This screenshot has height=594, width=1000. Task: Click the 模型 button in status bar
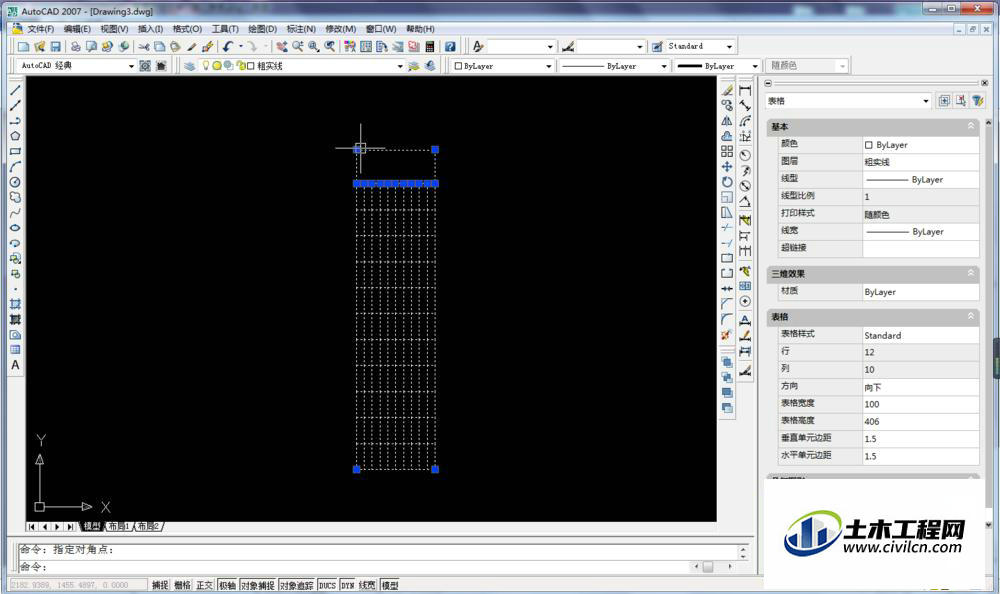[390, 585]
